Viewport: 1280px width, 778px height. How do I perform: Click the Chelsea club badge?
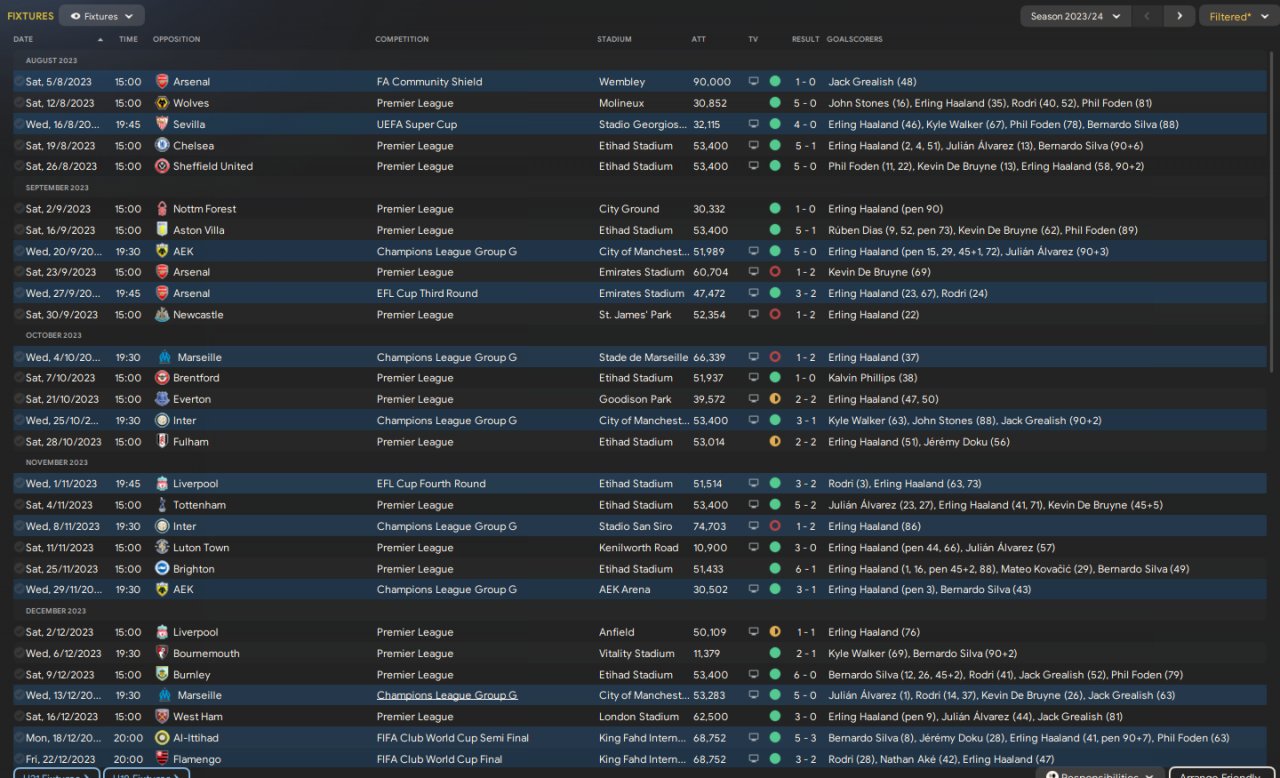(162, 145)
